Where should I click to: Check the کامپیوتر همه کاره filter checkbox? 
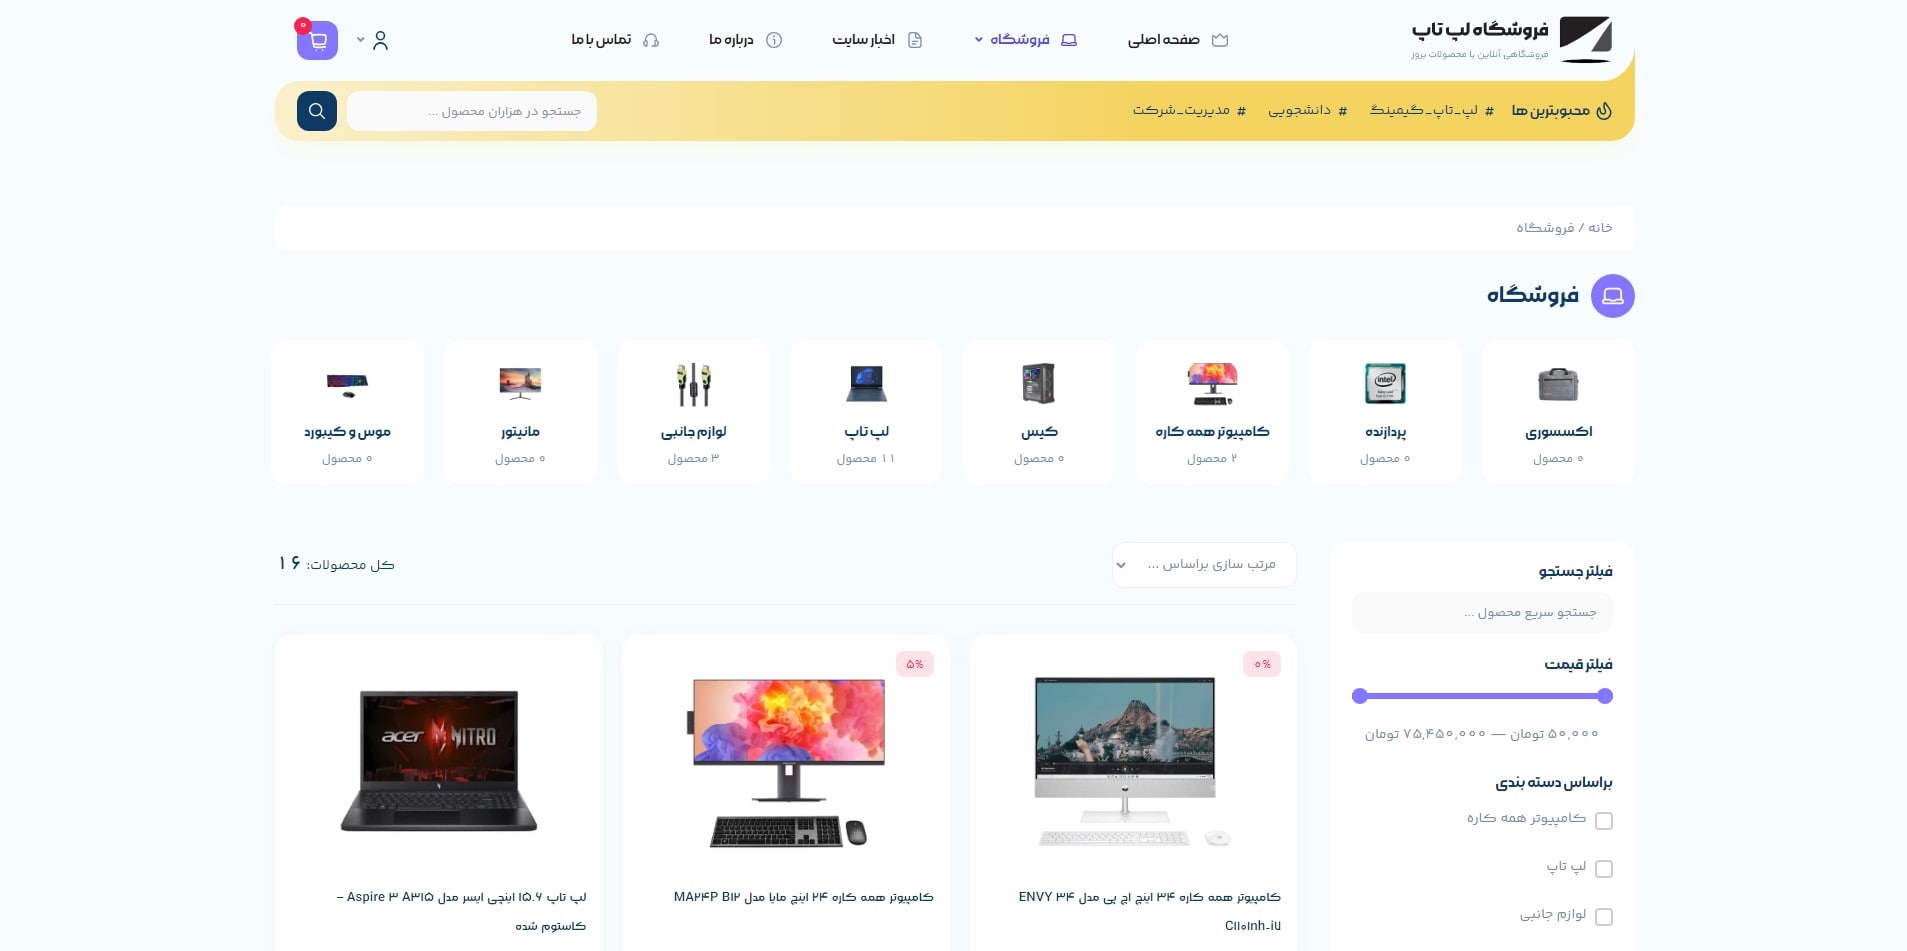click(1604, 821)
